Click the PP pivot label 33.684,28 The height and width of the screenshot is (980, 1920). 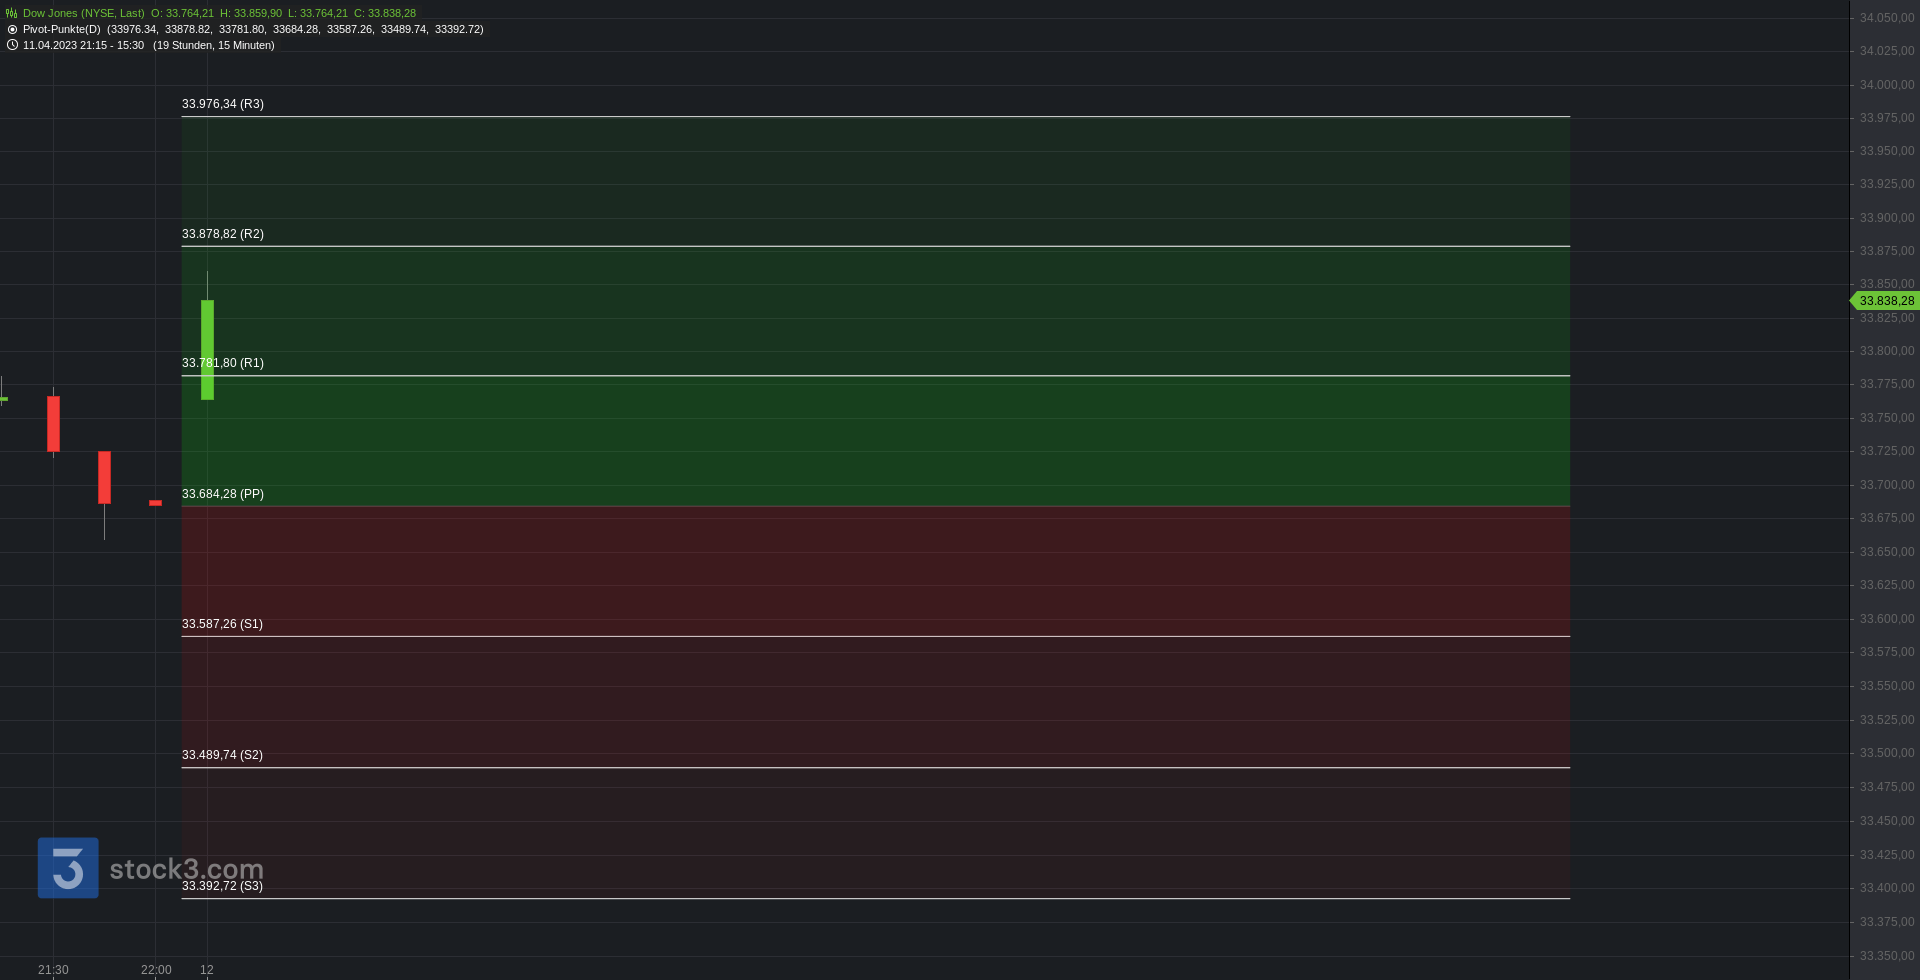coord(223,494)
